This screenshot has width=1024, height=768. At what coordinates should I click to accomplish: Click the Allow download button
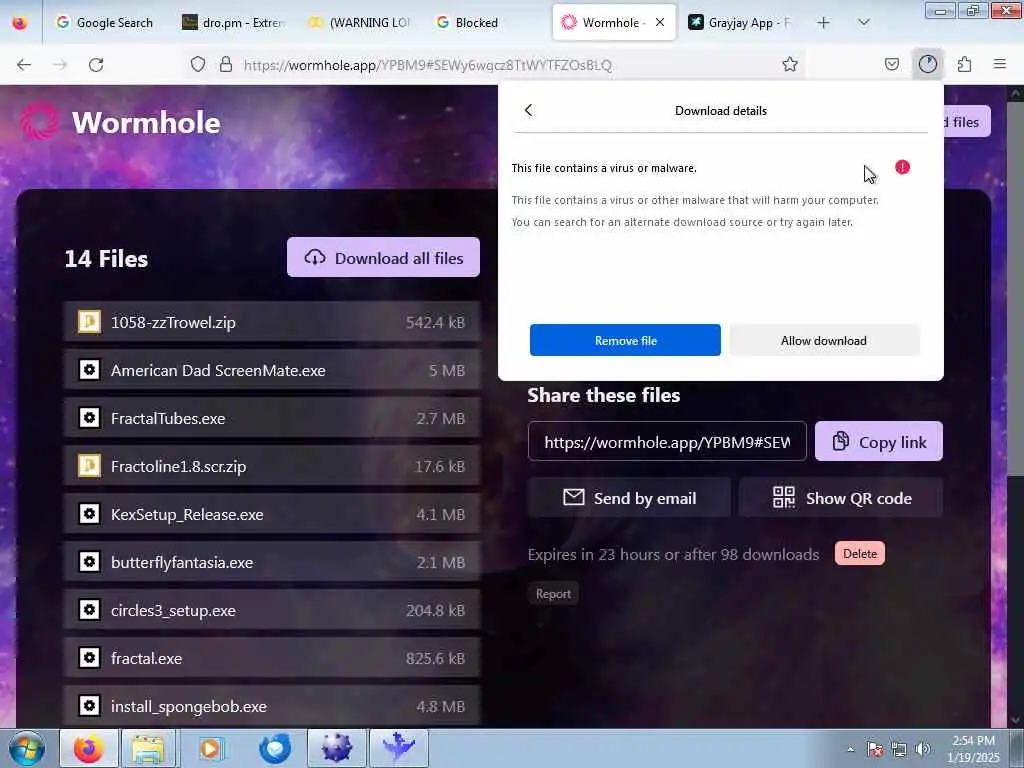[824, 340]
